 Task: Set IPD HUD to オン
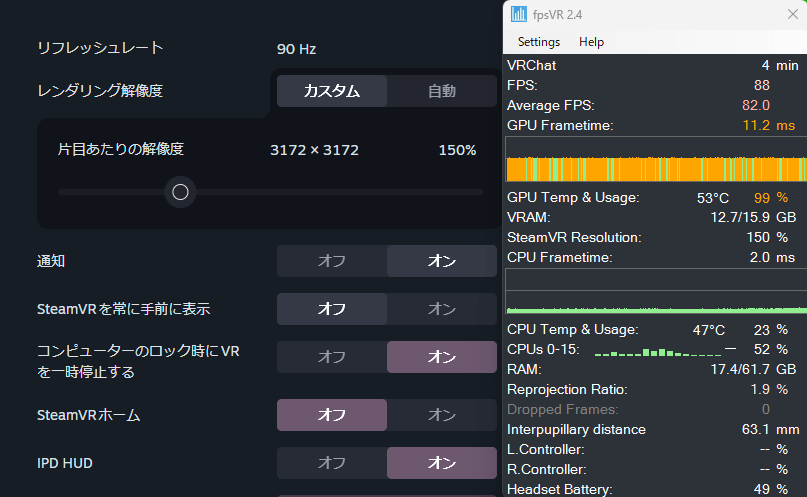click(x=441, y=463)
